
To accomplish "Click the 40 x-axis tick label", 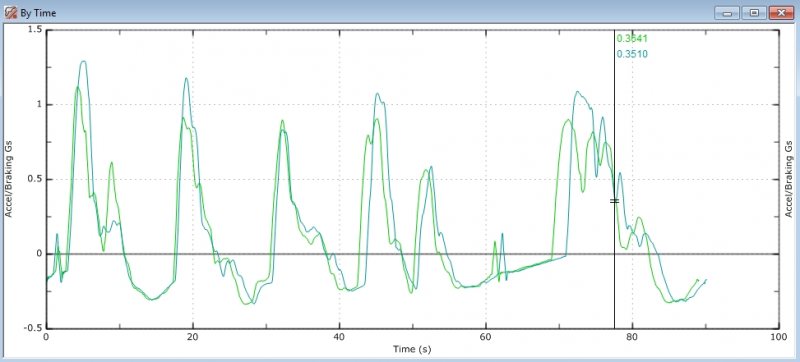I will click(x=339, y=338).
